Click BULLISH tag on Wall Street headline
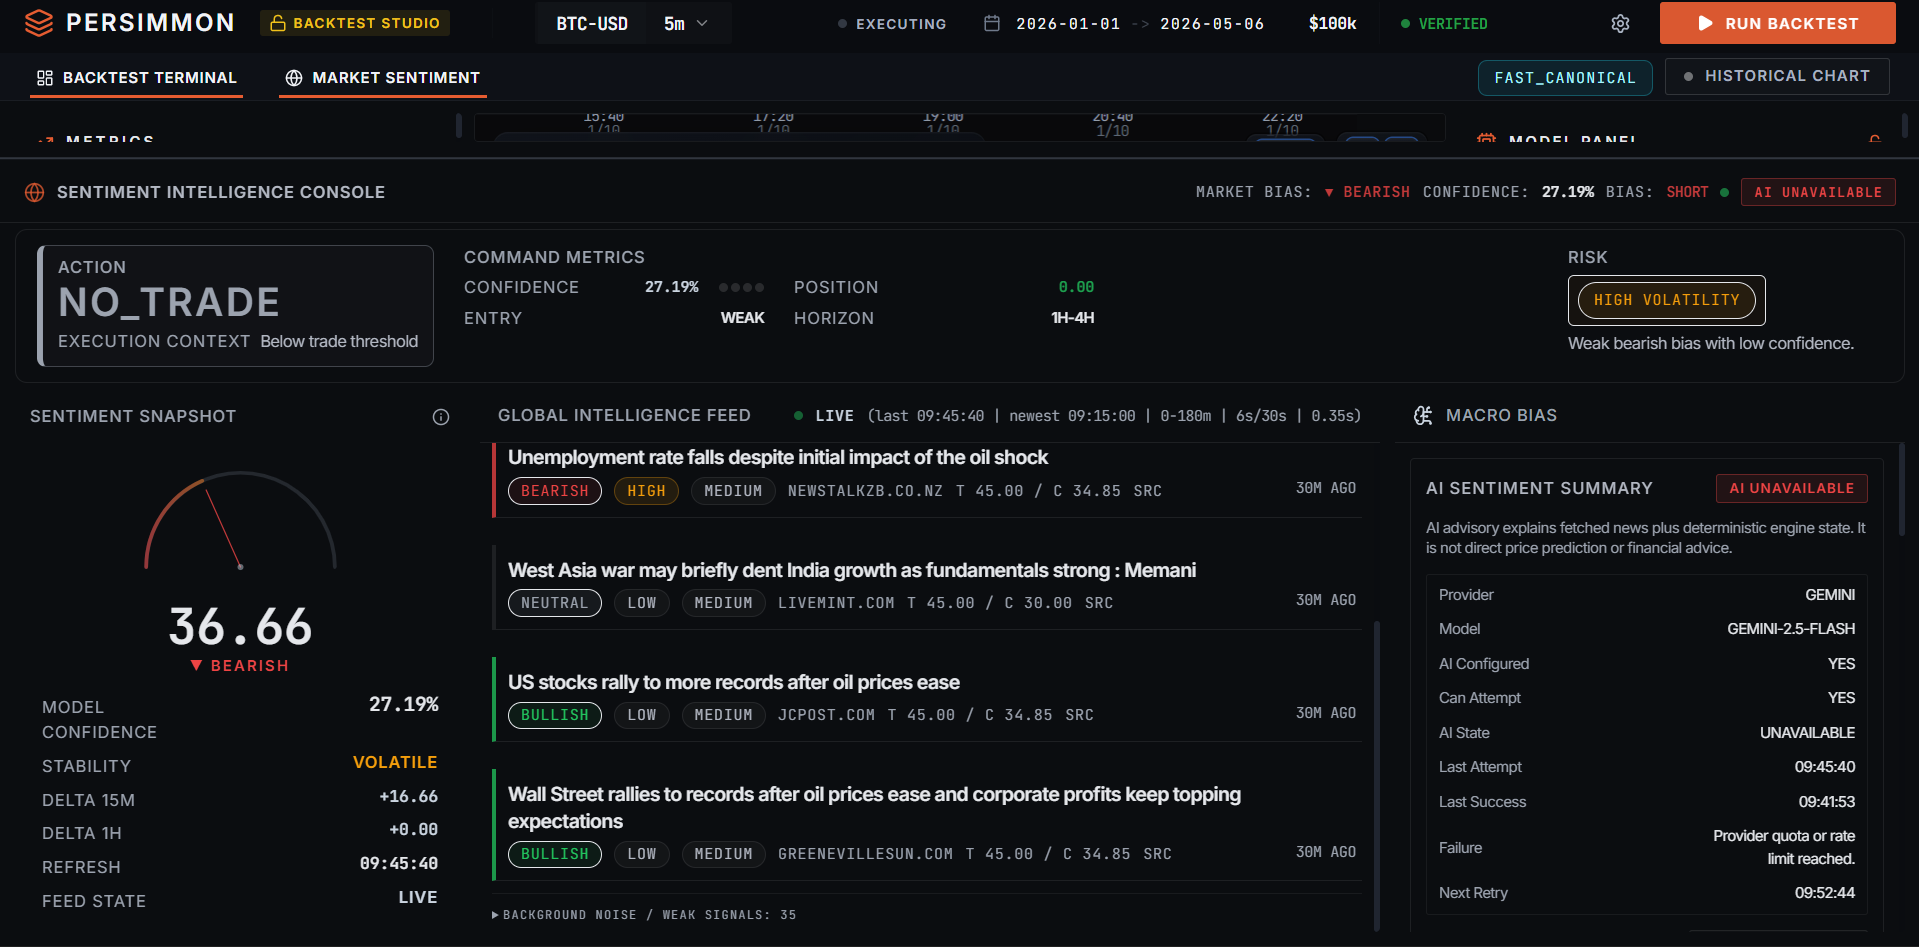Viewport: 1919px width, 947px height. [x=555, y=854]
